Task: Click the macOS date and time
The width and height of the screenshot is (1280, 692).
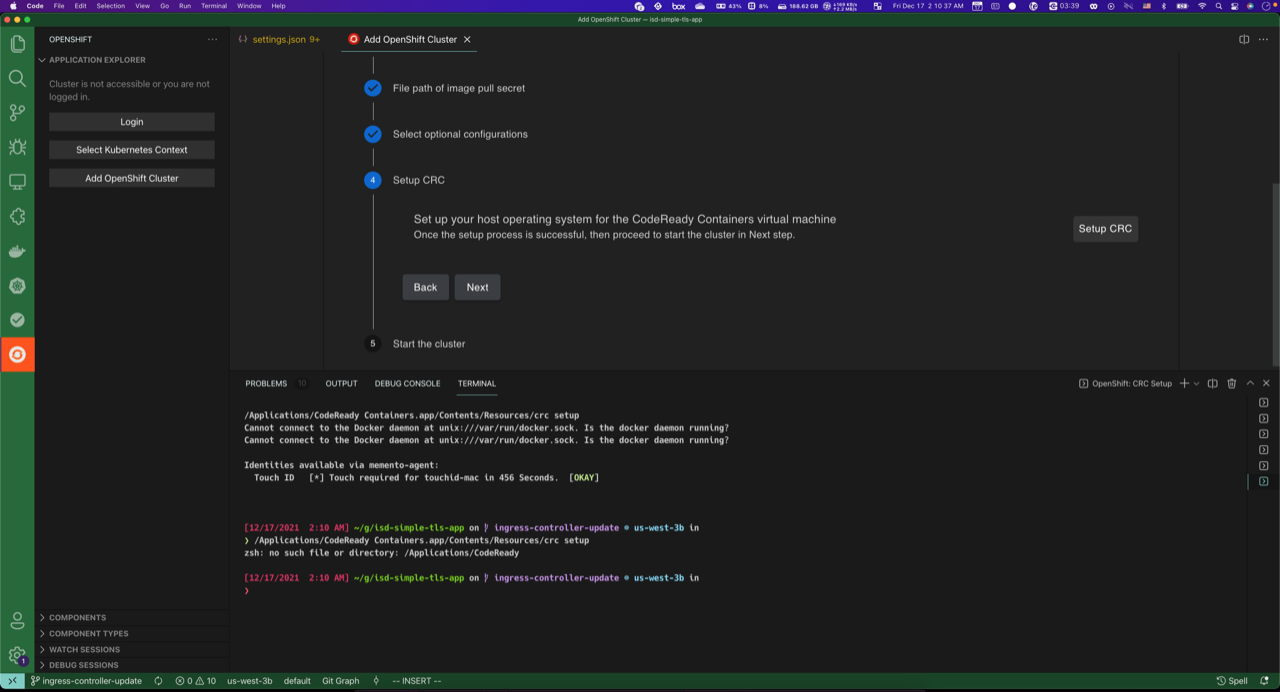Action: [x=929, y=6]
